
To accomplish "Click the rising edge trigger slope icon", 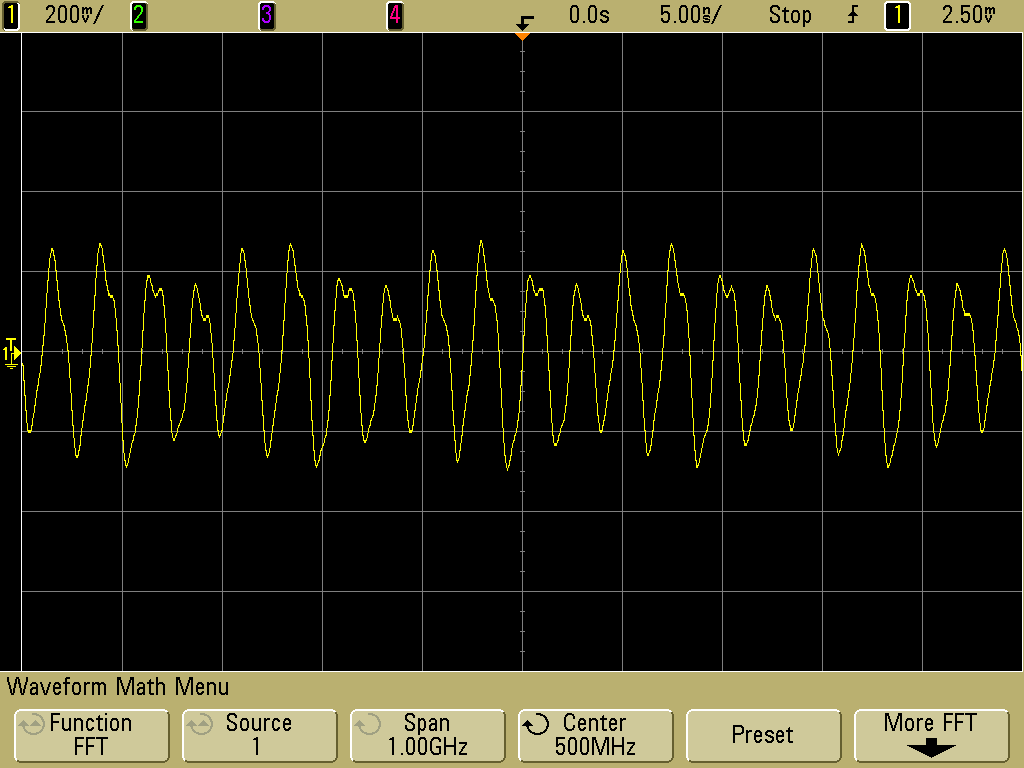I will pyautogui.click(x=852, y=15).
